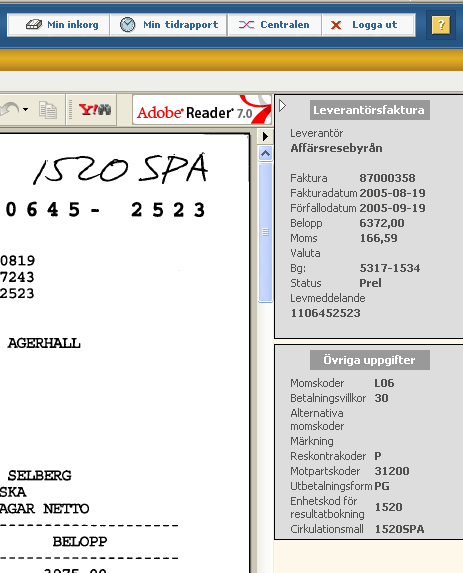The image size is (463, 573).
Task: Click the crossed arrows icon in Centralen
Action: point(246,25)
